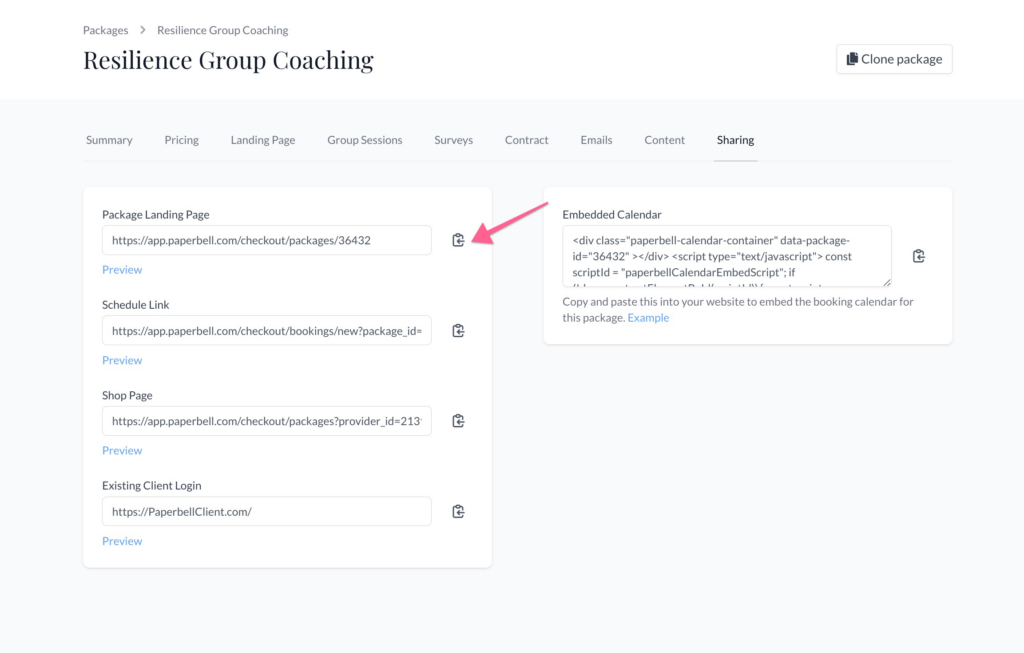Switch to the Pricing tab
The width and height of the screenshot is (1024, 653).
(182, 140)
